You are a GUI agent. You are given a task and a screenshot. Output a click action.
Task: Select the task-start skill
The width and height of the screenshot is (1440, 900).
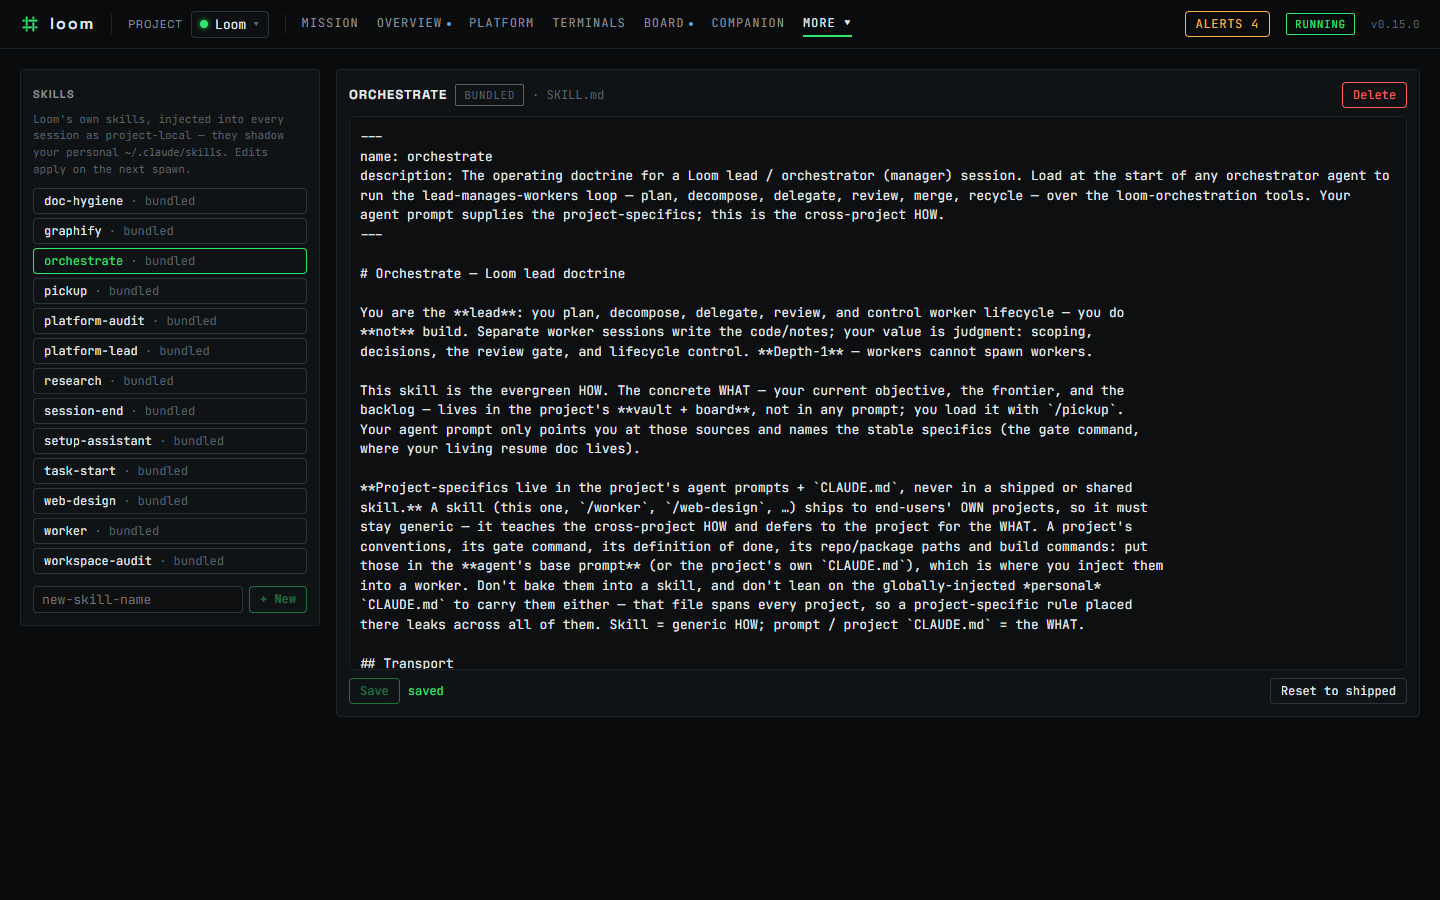point(170,471)
